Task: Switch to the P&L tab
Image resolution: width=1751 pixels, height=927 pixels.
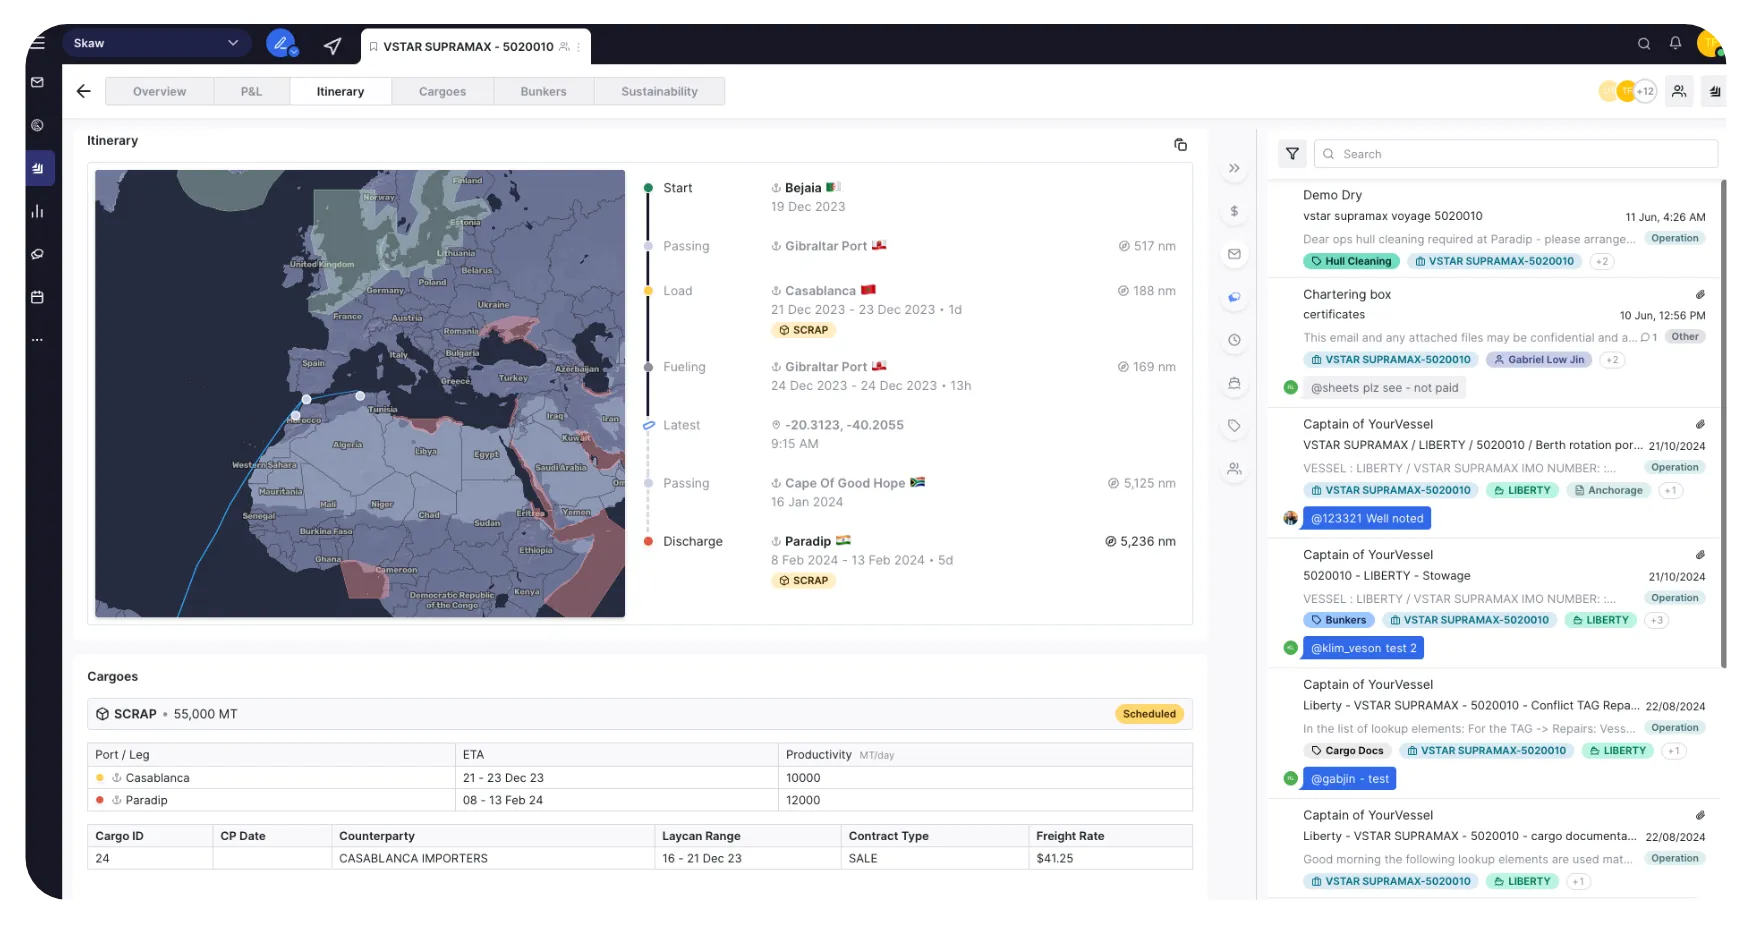Action: [x=251, y=91]
